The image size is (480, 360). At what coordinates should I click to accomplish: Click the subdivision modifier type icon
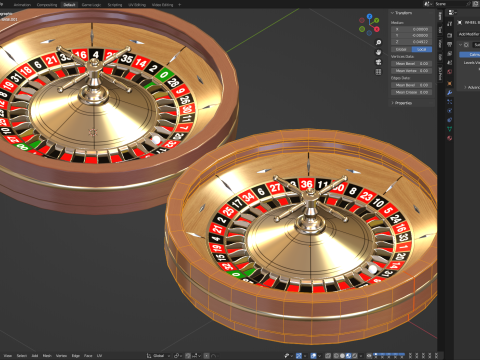tap(466, 45)
